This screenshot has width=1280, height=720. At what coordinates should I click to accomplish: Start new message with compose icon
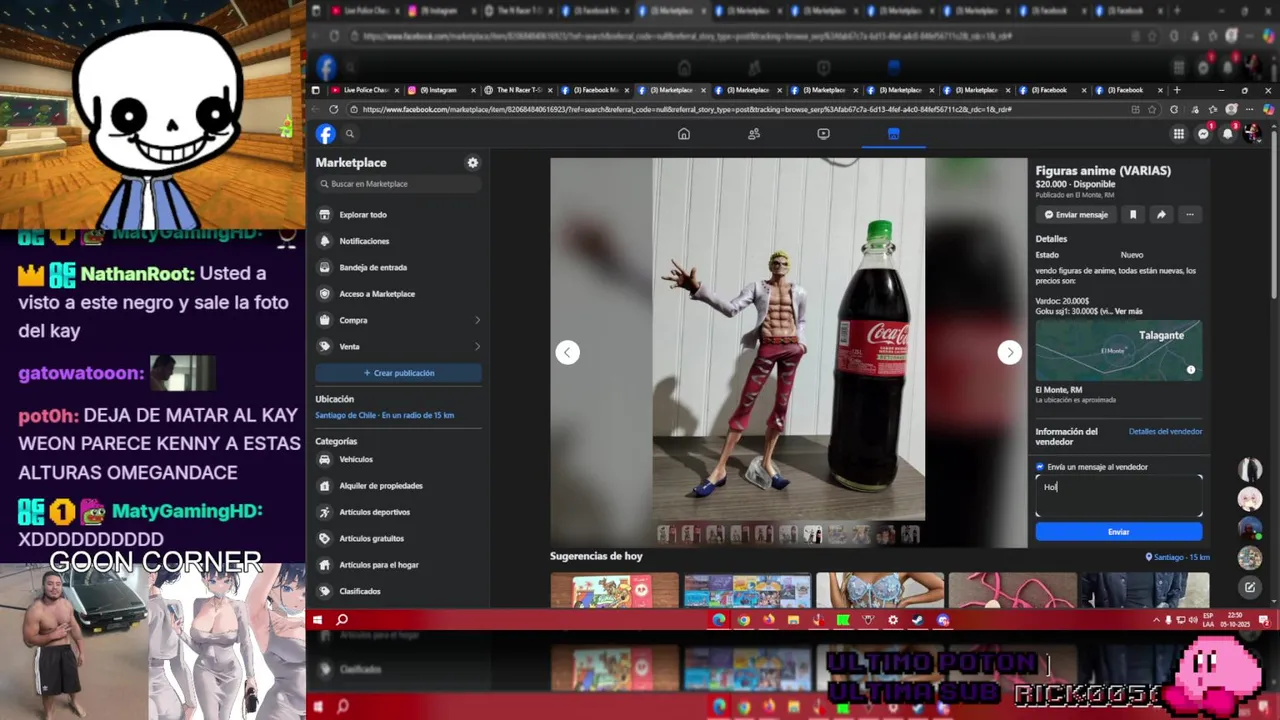(1250, 587)
